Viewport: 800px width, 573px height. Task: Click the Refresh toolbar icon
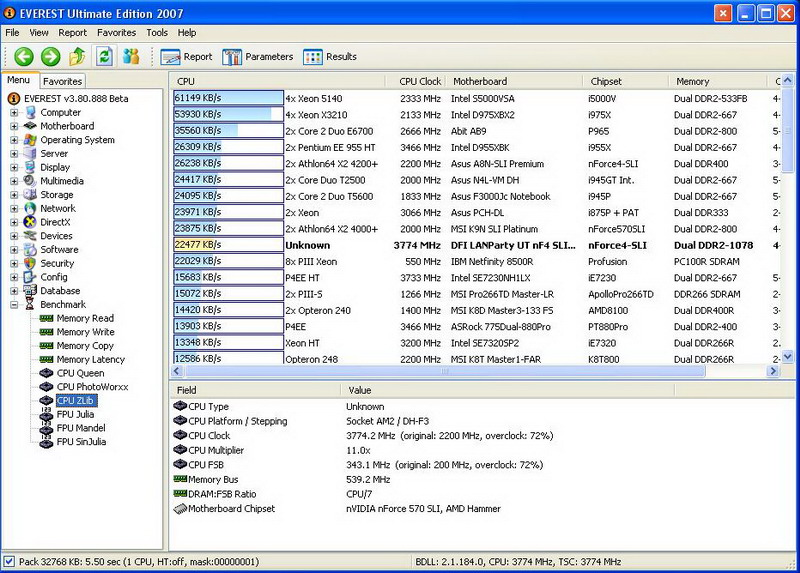[104, 56]
